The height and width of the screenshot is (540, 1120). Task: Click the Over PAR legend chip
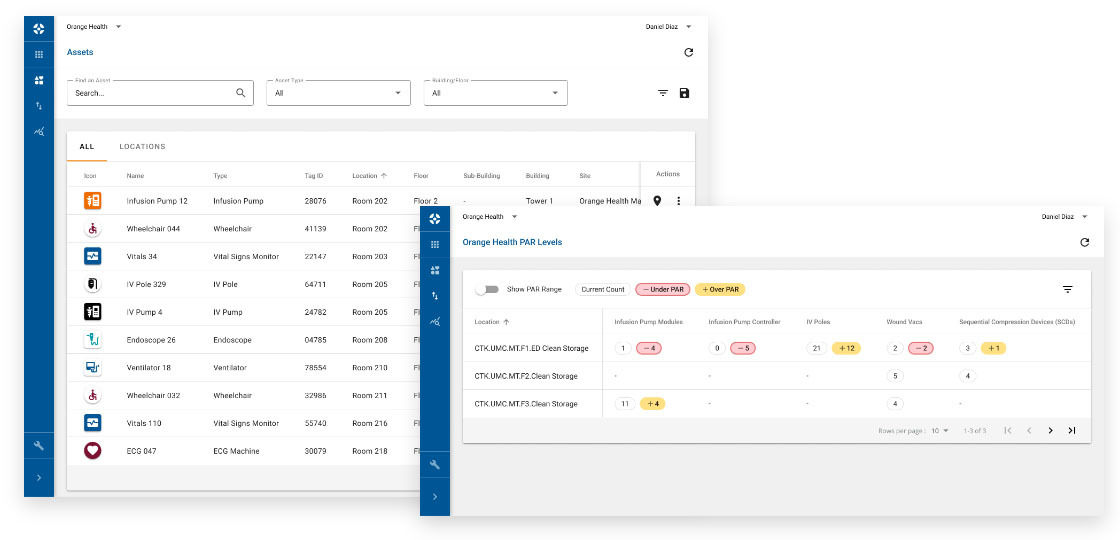[720, 289]
